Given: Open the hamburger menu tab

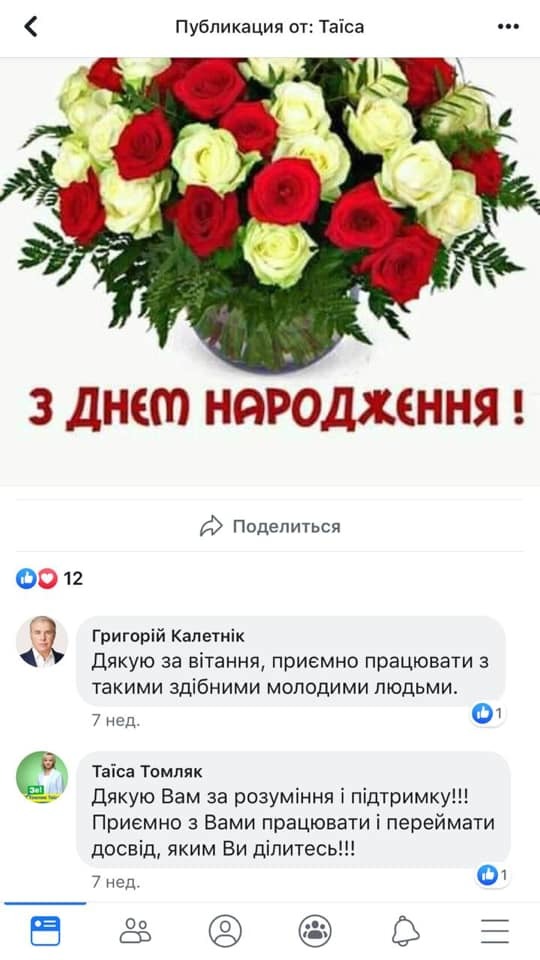Looking at the screenshot, I should 495,931.
